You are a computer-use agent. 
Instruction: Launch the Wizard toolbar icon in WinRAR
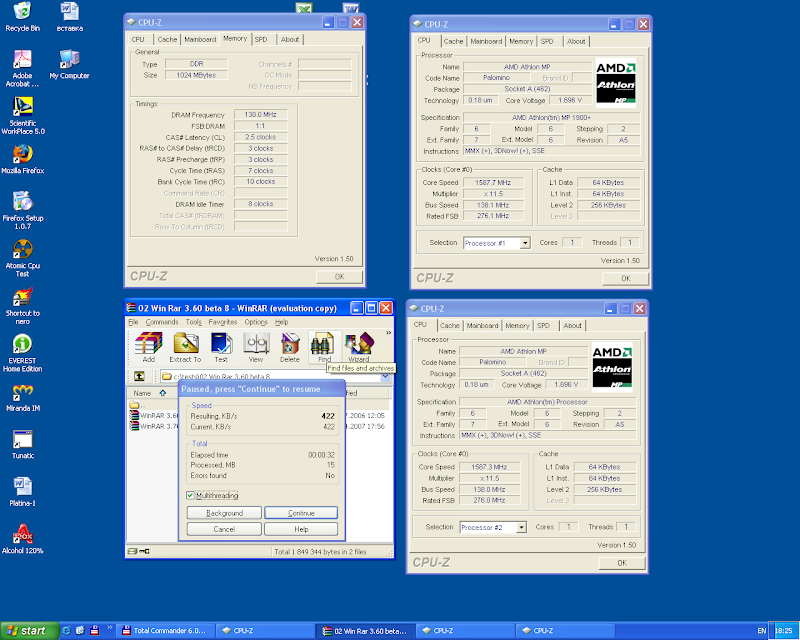coord(358,345)
